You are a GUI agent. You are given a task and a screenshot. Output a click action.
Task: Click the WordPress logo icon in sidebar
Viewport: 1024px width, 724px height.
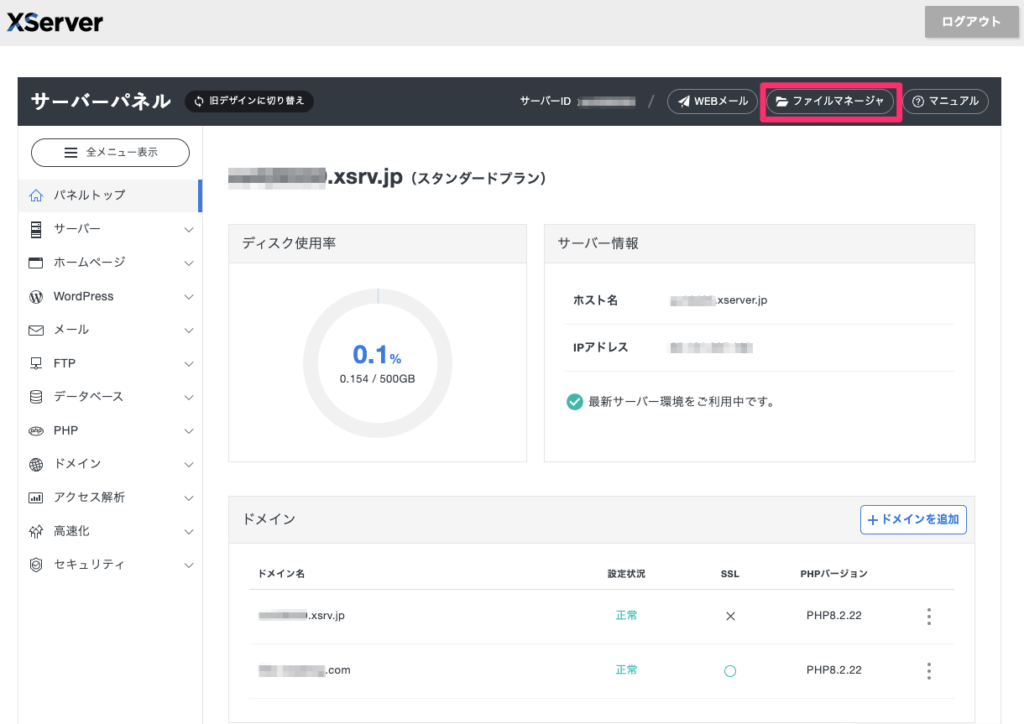tap(36, 296)
